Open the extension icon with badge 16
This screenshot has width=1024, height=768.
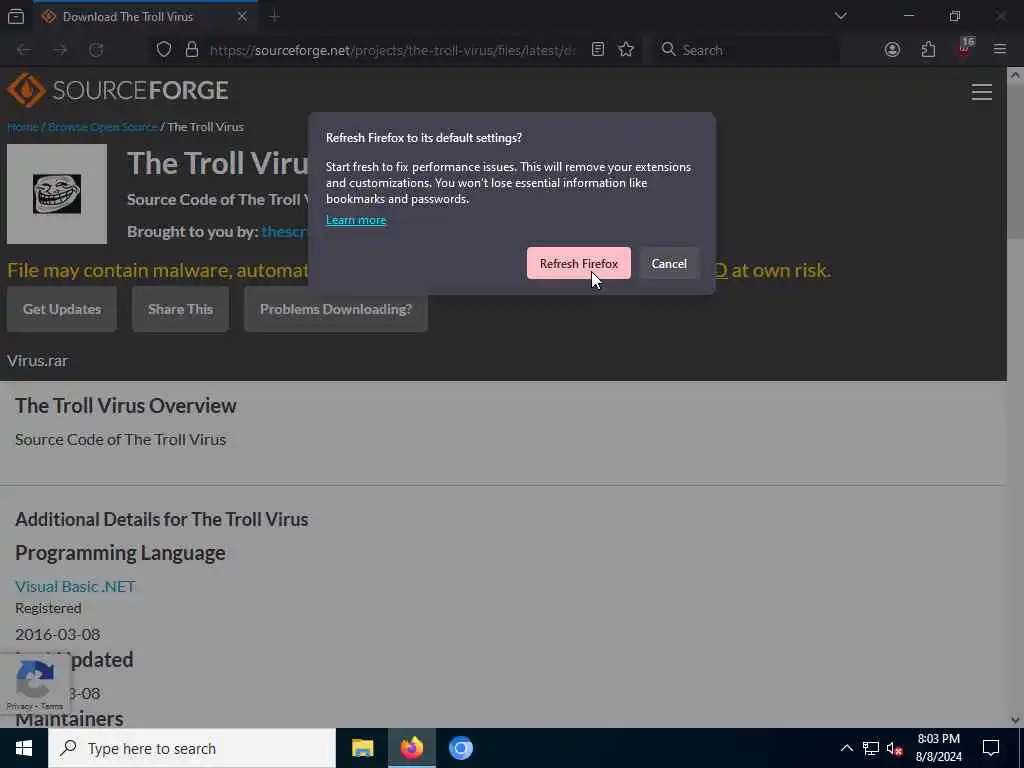pyautogui.click(x=965, y=49)
